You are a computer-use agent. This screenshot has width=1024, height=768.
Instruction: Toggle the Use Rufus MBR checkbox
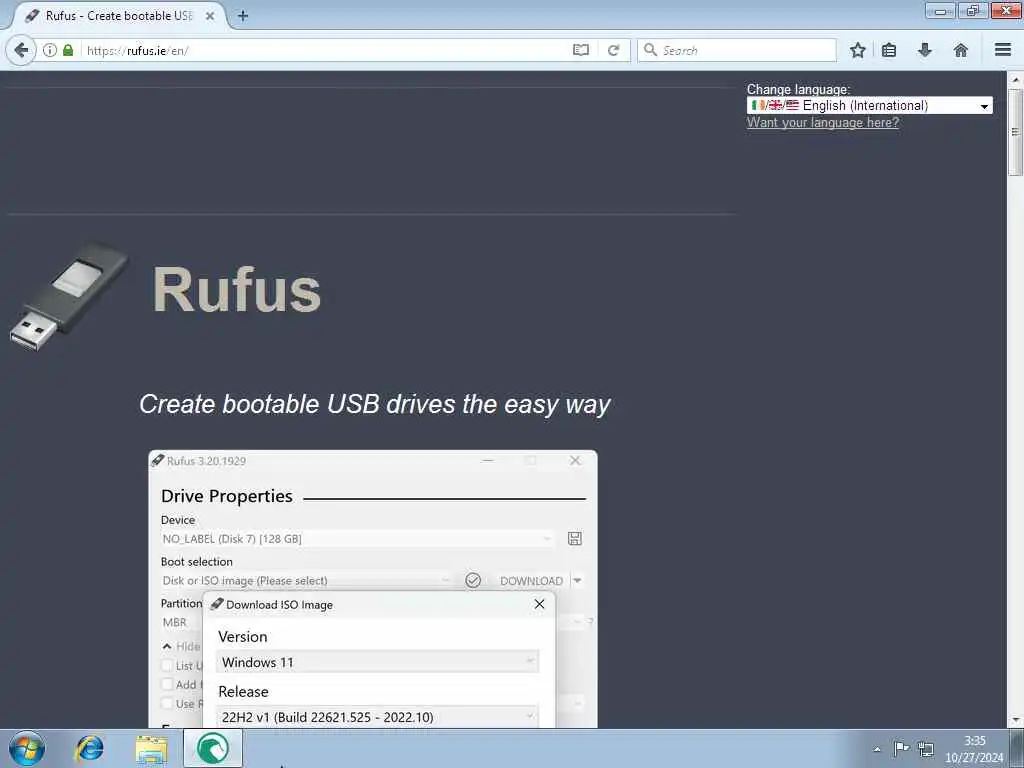pyautogui.click(x=167, y=703)
